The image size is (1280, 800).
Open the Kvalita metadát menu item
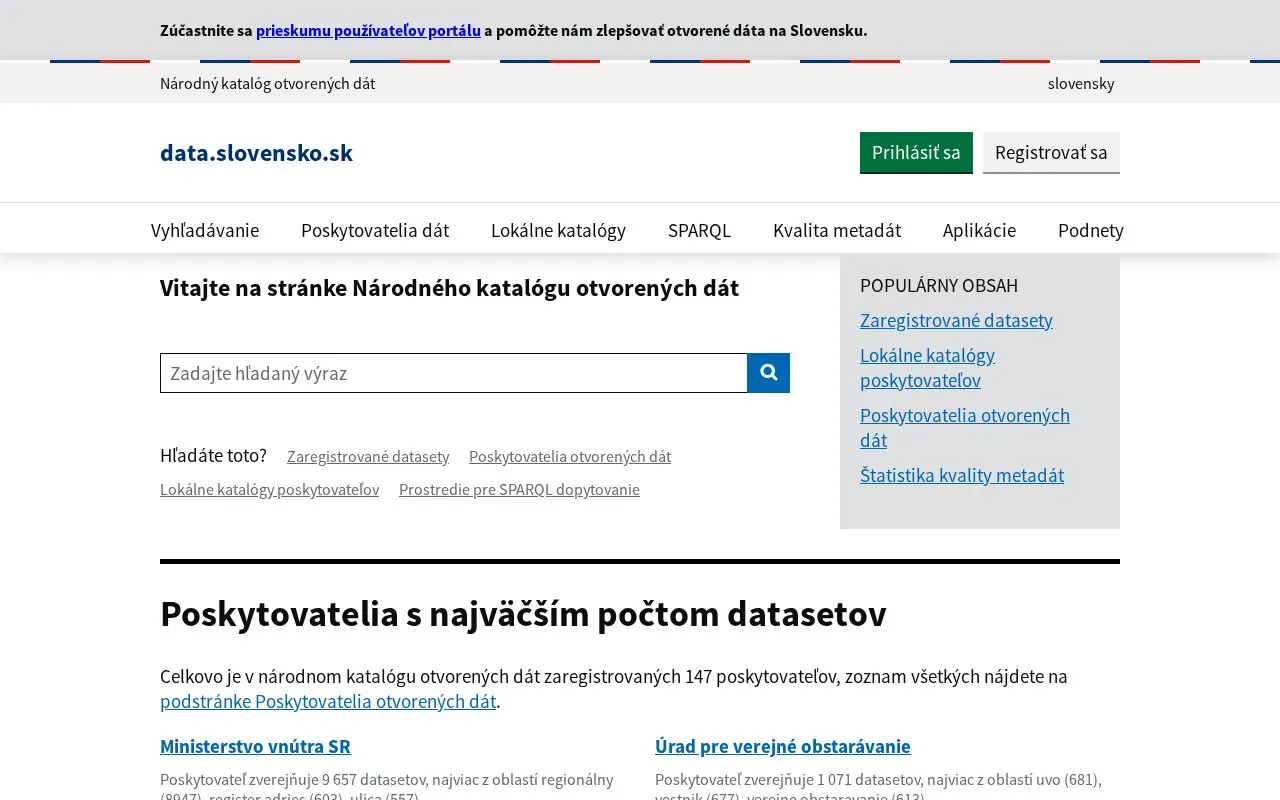tap(837, 230)
